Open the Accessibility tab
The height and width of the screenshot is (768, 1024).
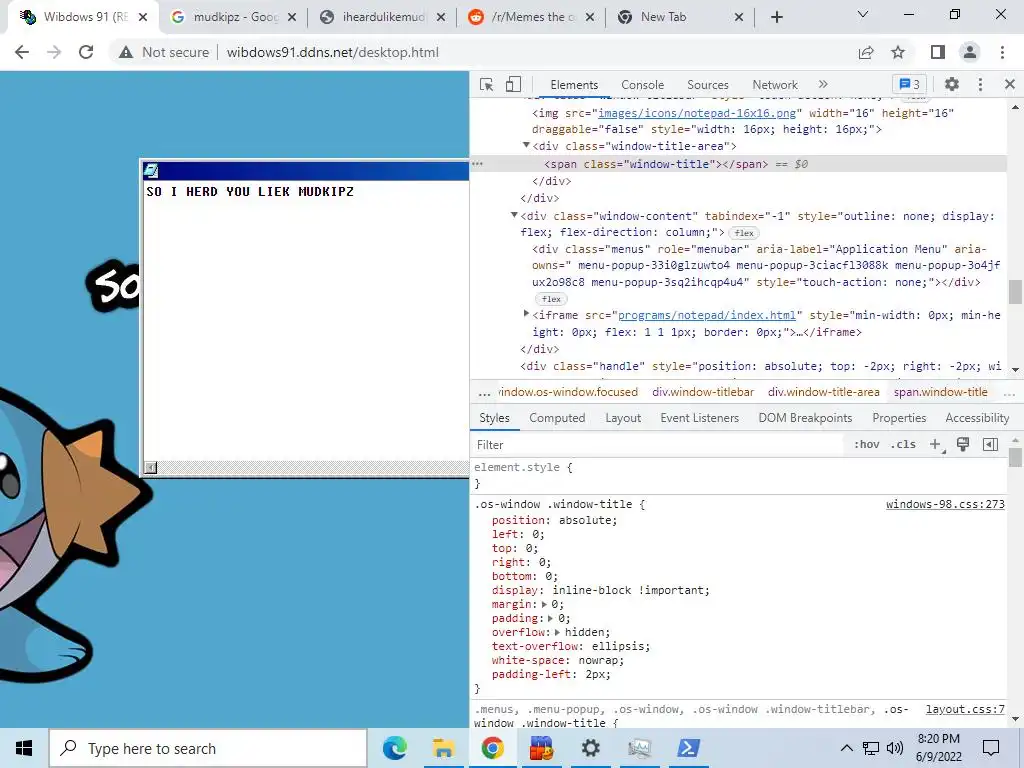click(x=977, y=418)
